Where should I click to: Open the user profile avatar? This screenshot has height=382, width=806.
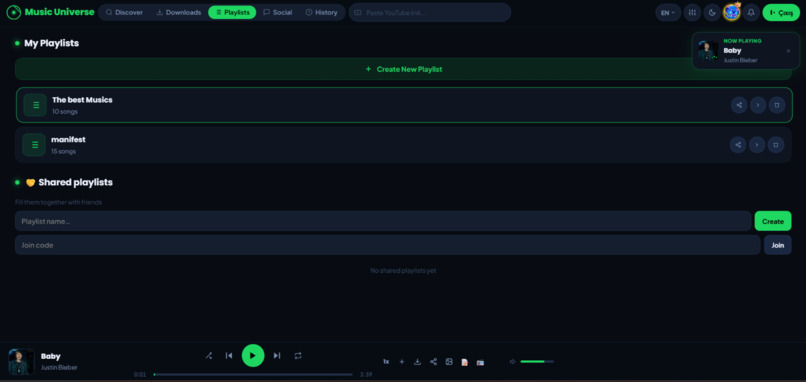[x=731, y=12]
